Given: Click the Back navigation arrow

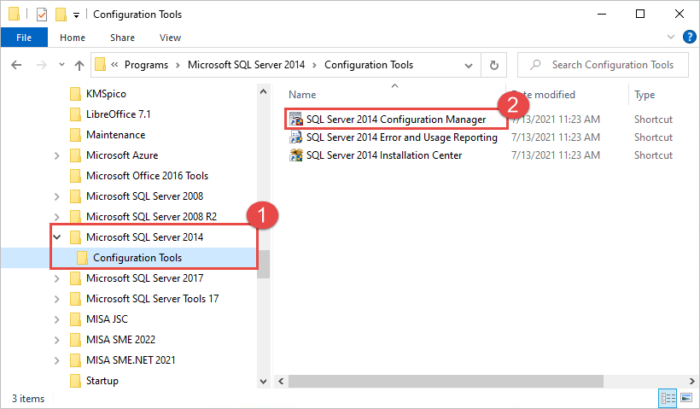Looking at the screenshot, I should (17, 65).
